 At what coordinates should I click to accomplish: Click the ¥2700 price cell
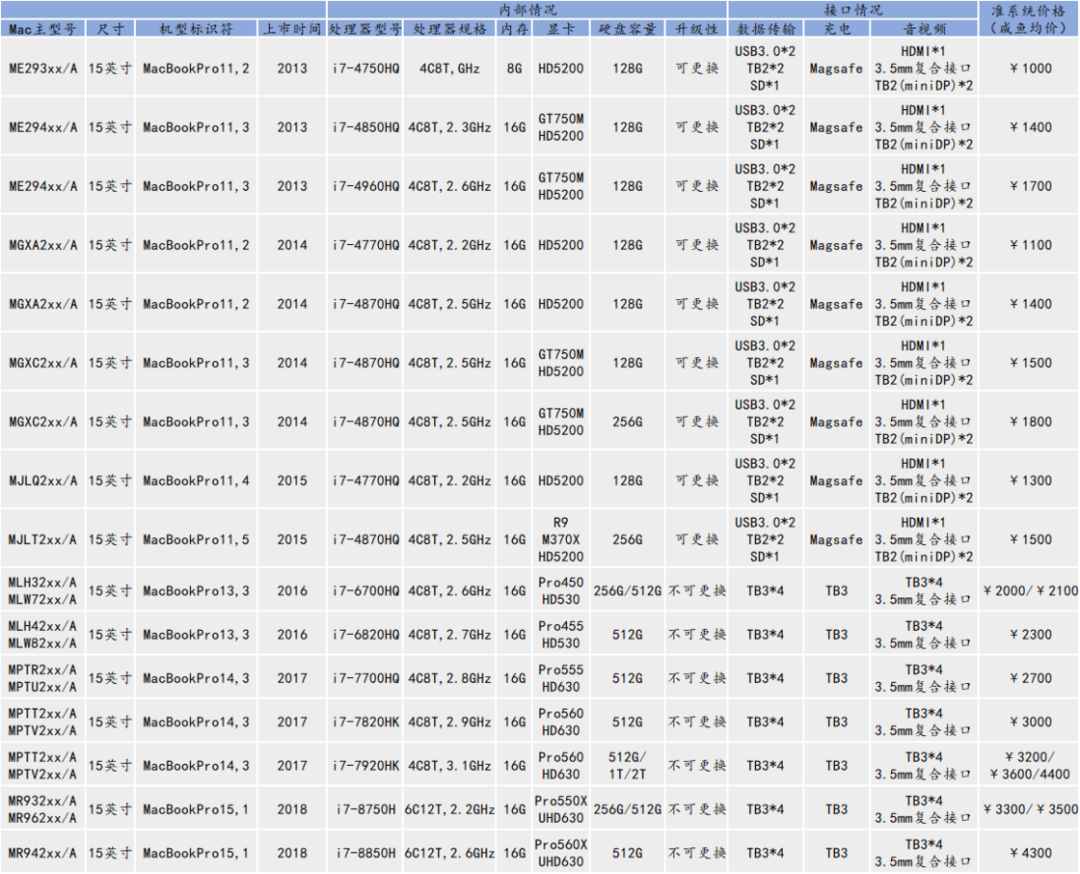pyautogui.click(x=1029, y=678)
